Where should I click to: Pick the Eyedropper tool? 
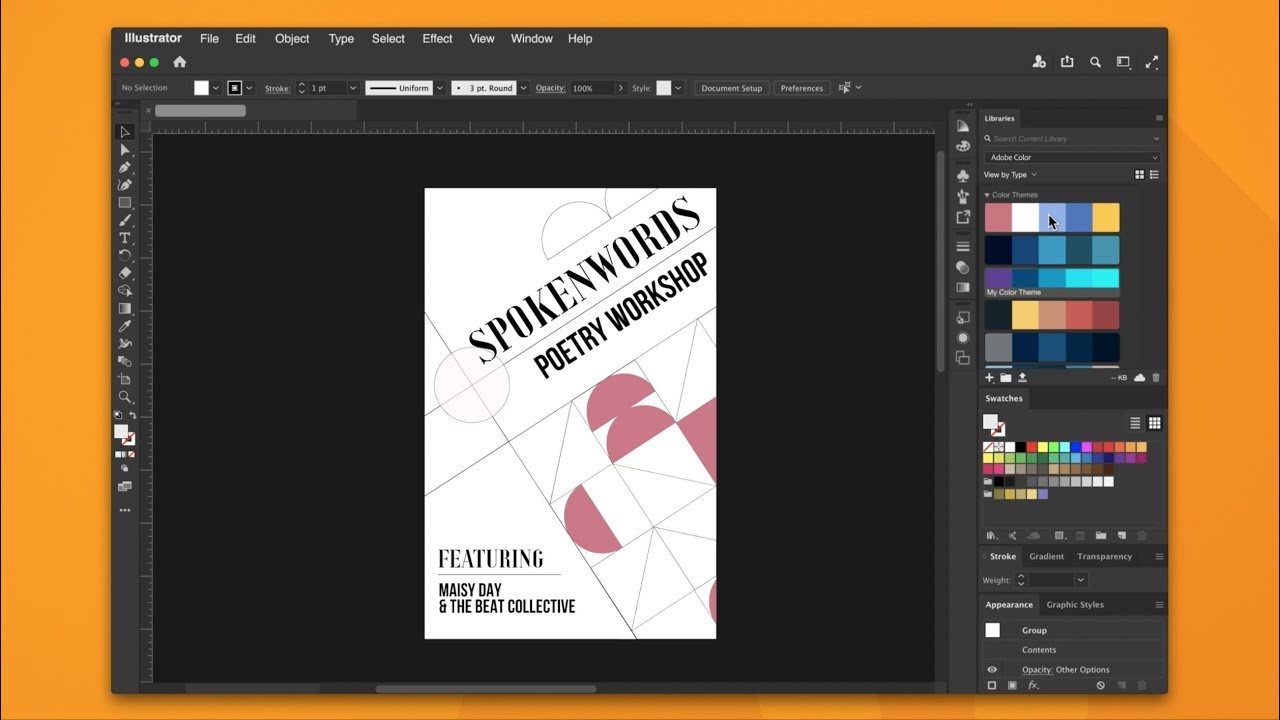tap(125, 326)
